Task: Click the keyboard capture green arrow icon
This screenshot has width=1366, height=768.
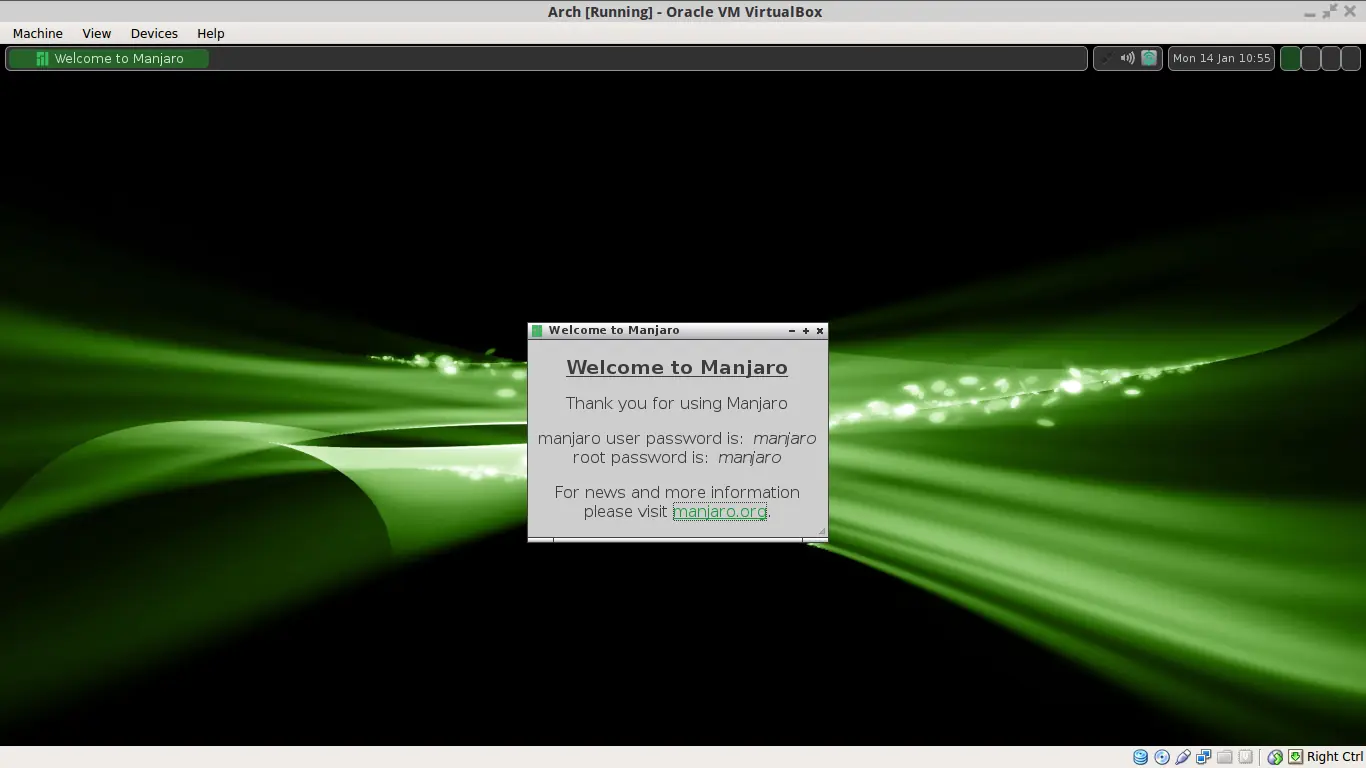Action: pyautogui.click(x=1296, y=757)
